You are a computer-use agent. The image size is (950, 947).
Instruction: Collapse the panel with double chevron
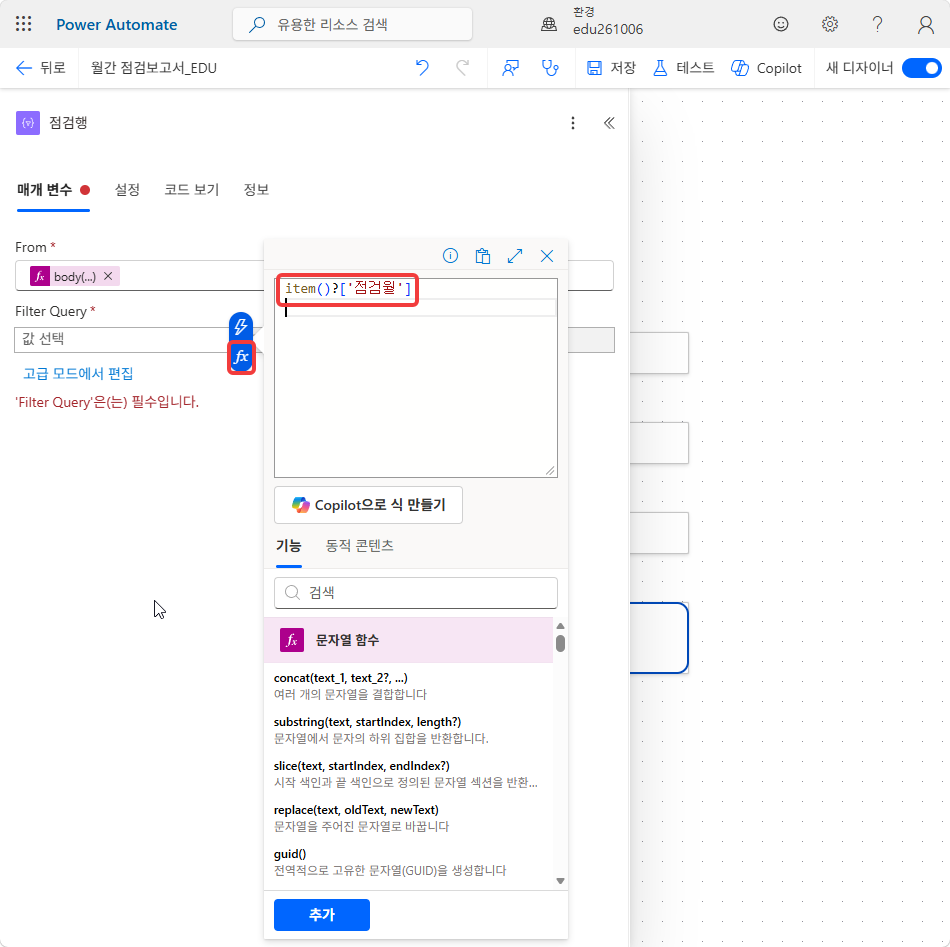[609, 123]
